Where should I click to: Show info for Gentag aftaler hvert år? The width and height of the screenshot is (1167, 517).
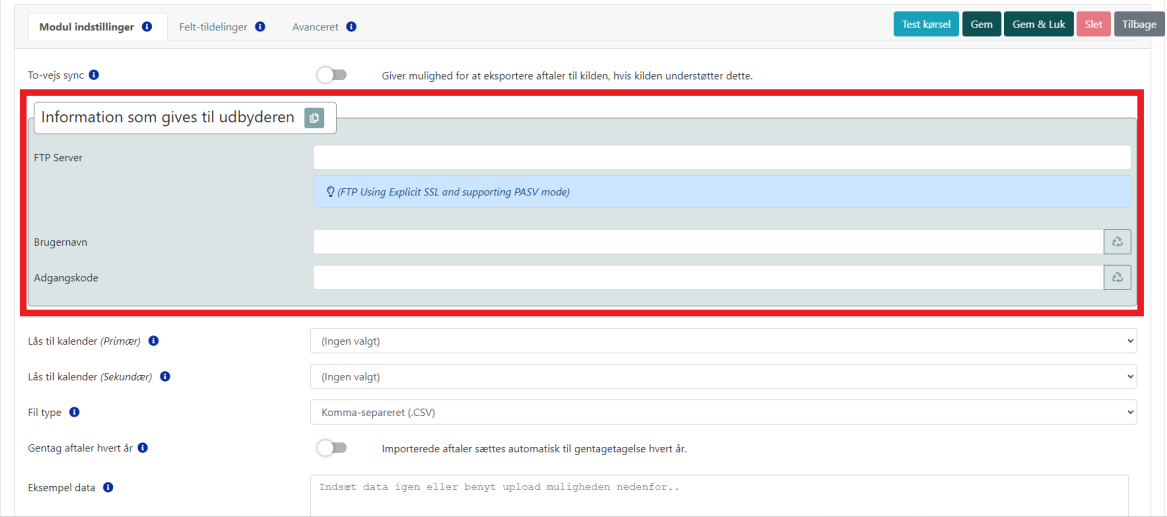143,448
